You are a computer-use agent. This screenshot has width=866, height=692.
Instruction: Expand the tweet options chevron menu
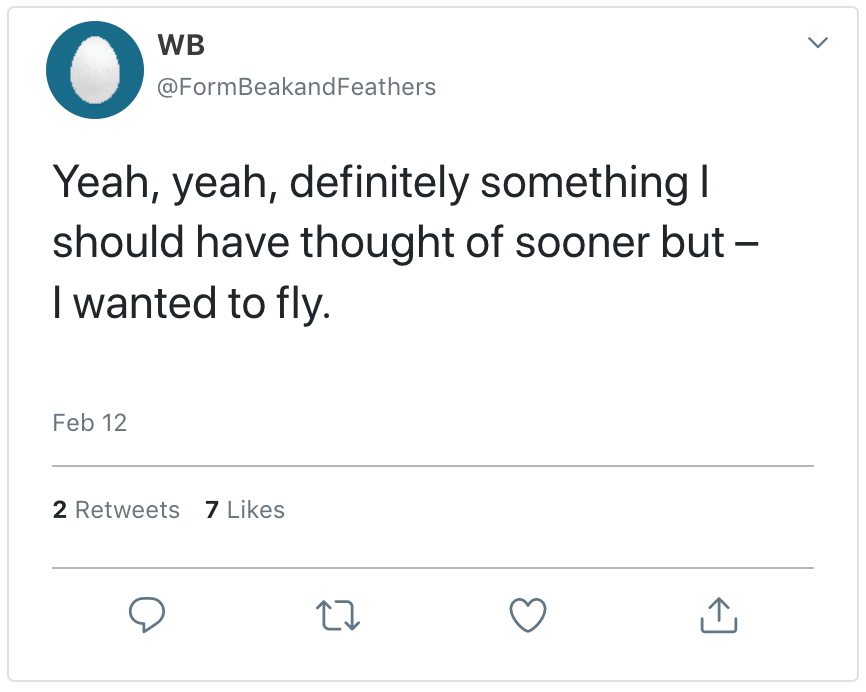817,43
